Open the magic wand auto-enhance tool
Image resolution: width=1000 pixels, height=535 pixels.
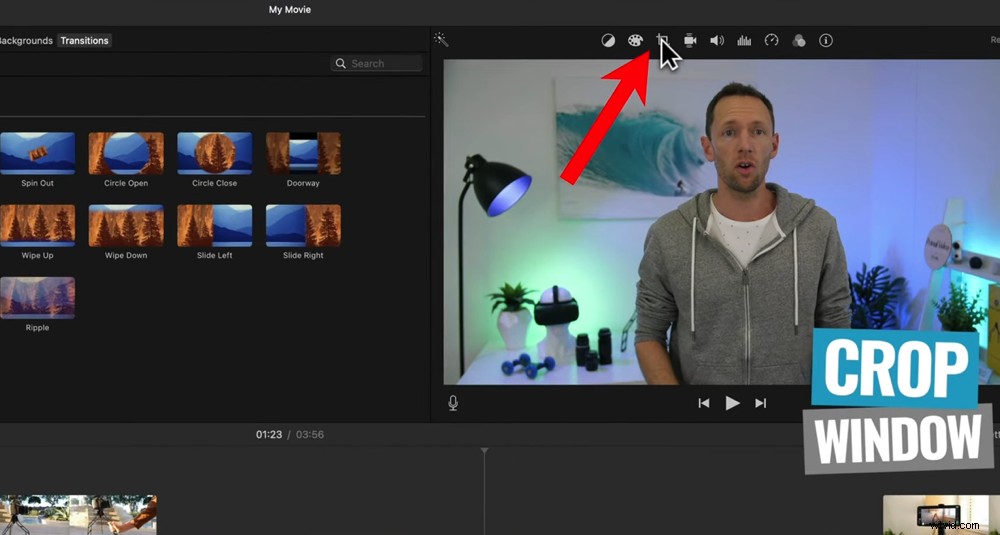pos(441,40)
